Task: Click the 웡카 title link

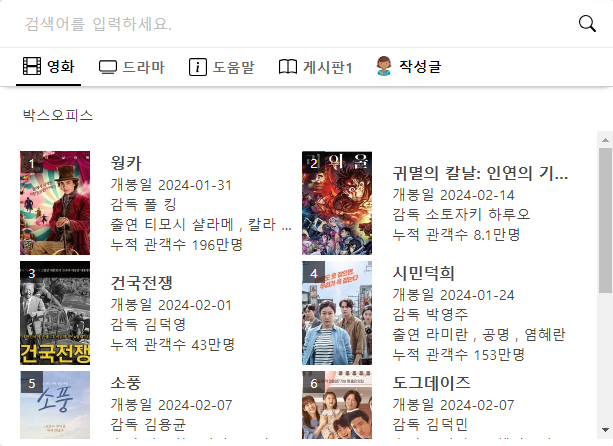Action: (x=126, y=163)
